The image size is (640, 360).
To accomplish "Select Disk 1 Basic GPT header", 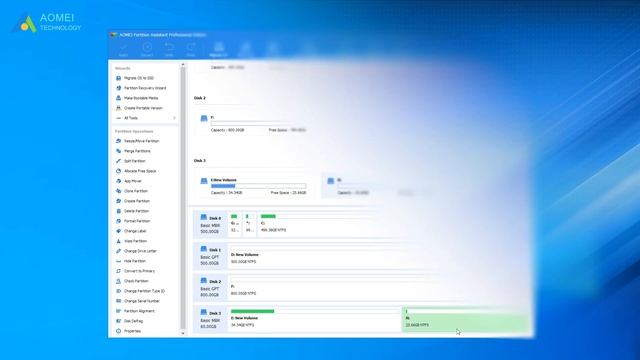I will pyautogui.click(x=211, y=256).
